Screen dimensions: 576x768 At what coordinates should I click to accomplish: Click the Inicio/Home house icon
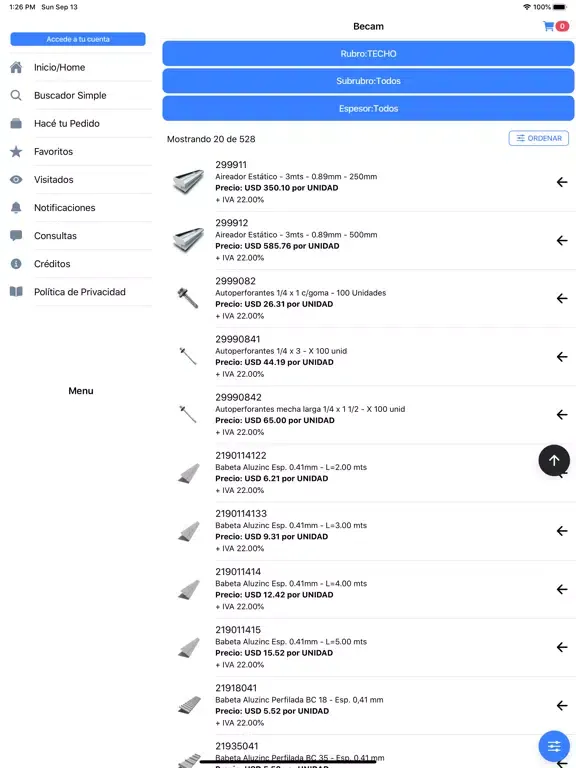click(16, 67)
